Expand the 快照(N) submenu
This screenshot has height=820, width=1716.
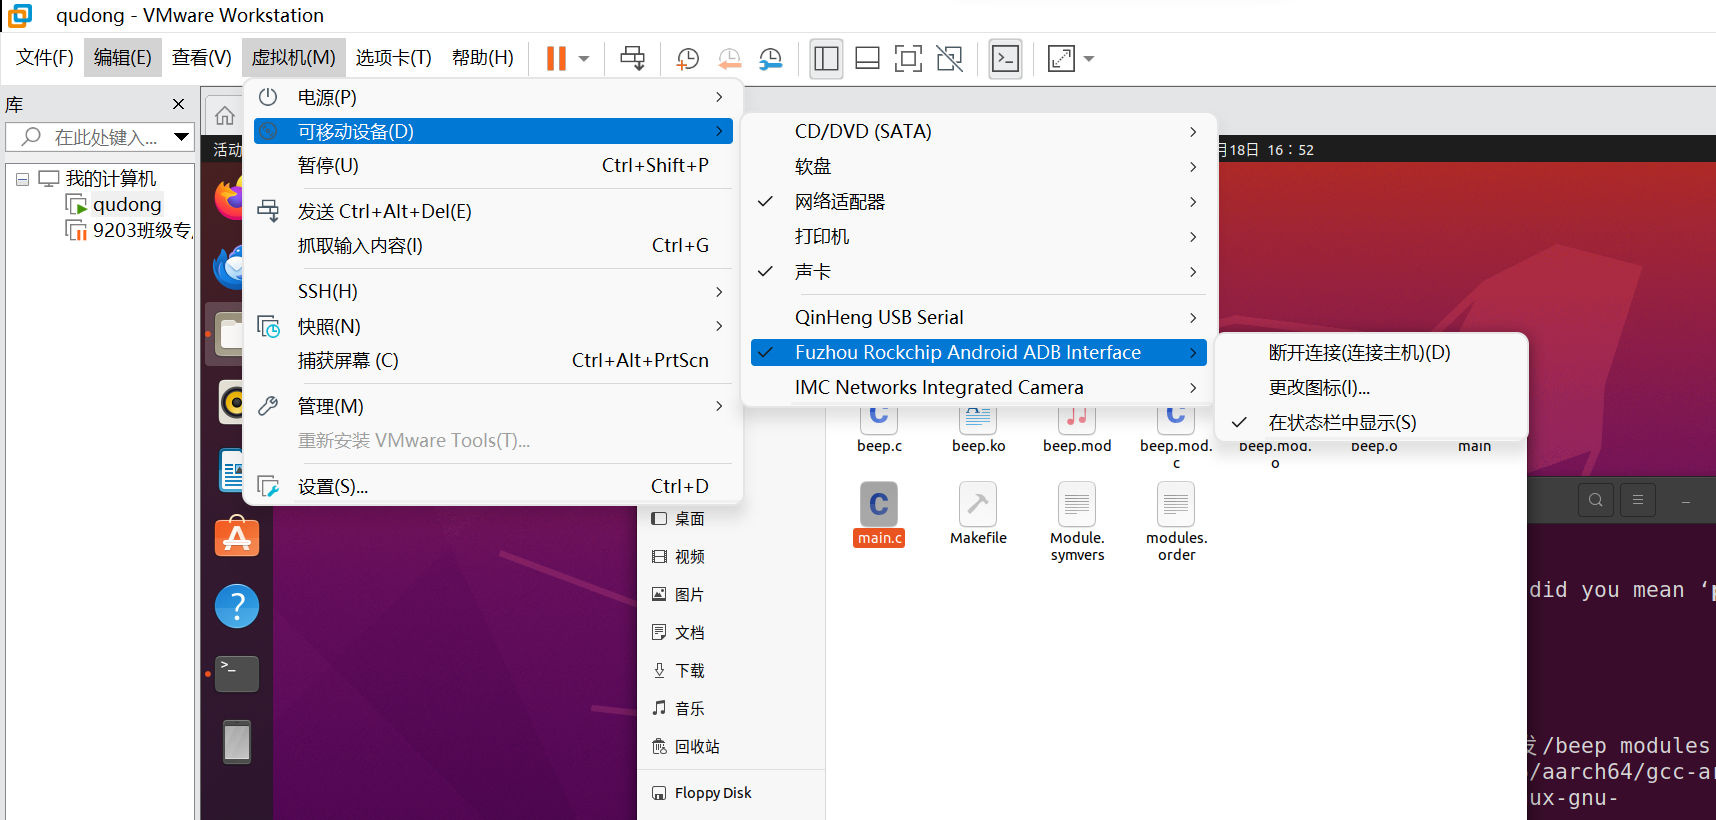click(493, 326)
